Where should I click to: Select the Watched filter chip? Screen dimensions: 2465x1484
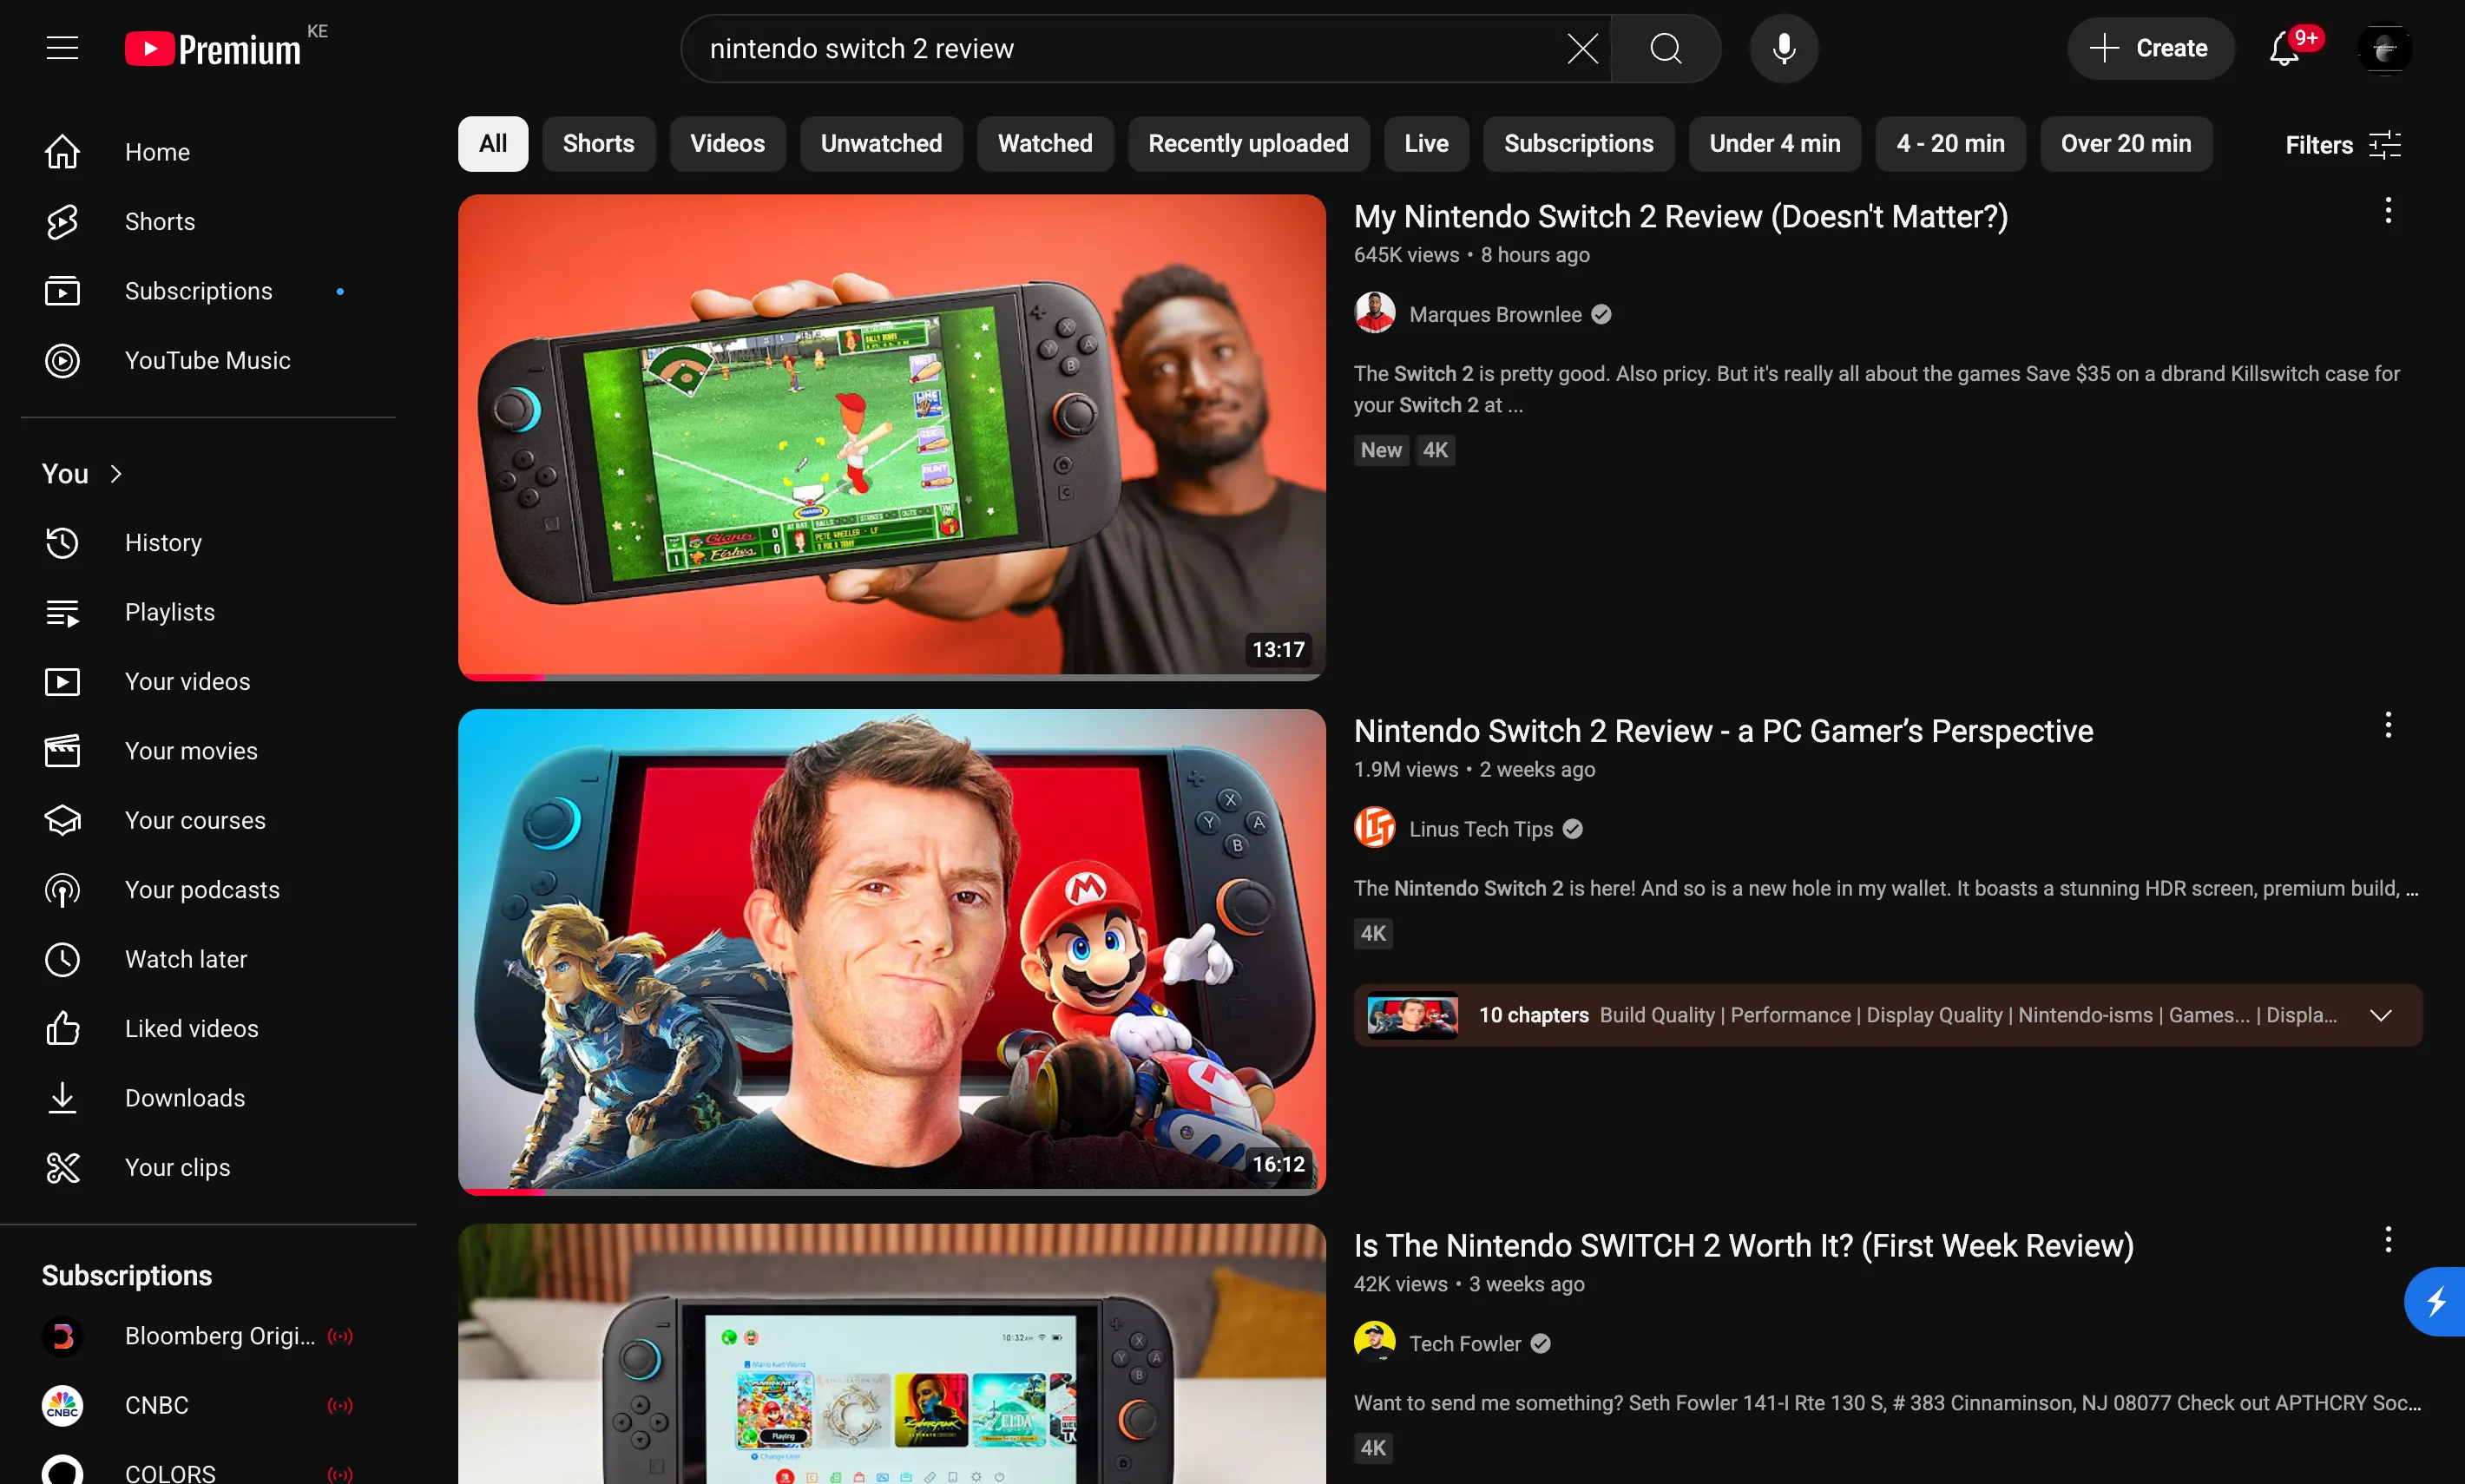tap(1045, 144)
